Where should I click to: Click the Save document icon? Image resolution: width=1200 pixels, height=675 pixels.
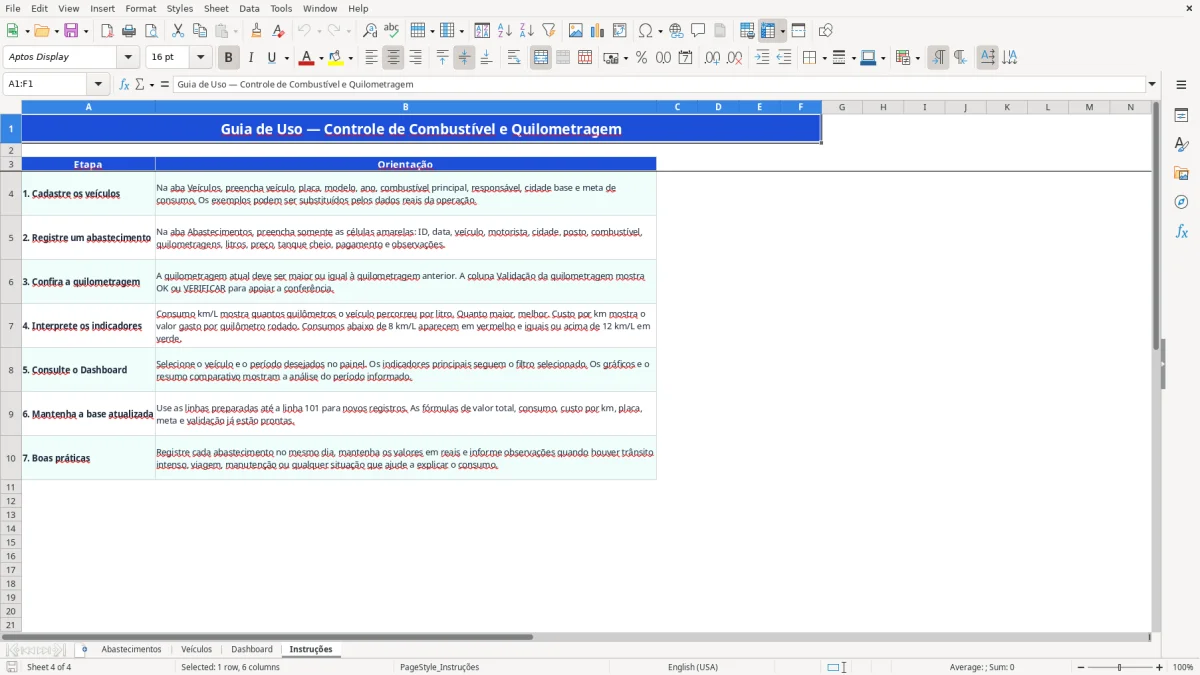71,31
